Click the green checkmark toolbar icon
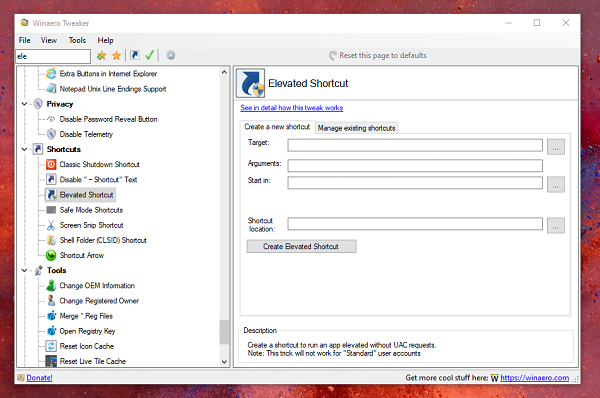The image size is (600, 398). [149, 55]
